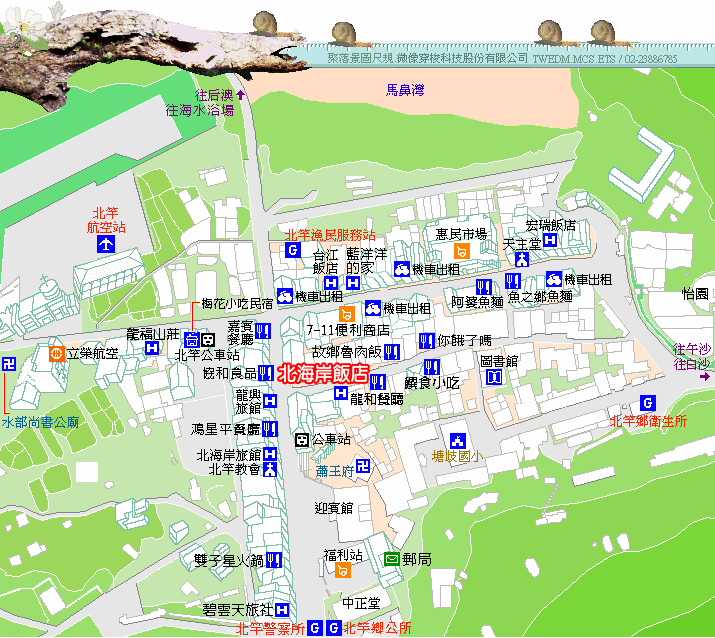
Task: Click the 北竿公車站 label
Action: tap(207, 354)
